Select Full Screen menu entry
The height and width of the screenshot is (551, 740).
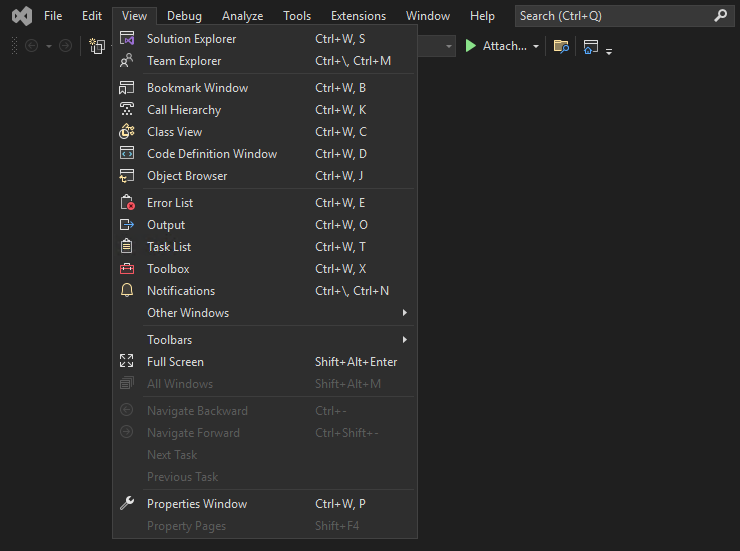pos(265,362)
